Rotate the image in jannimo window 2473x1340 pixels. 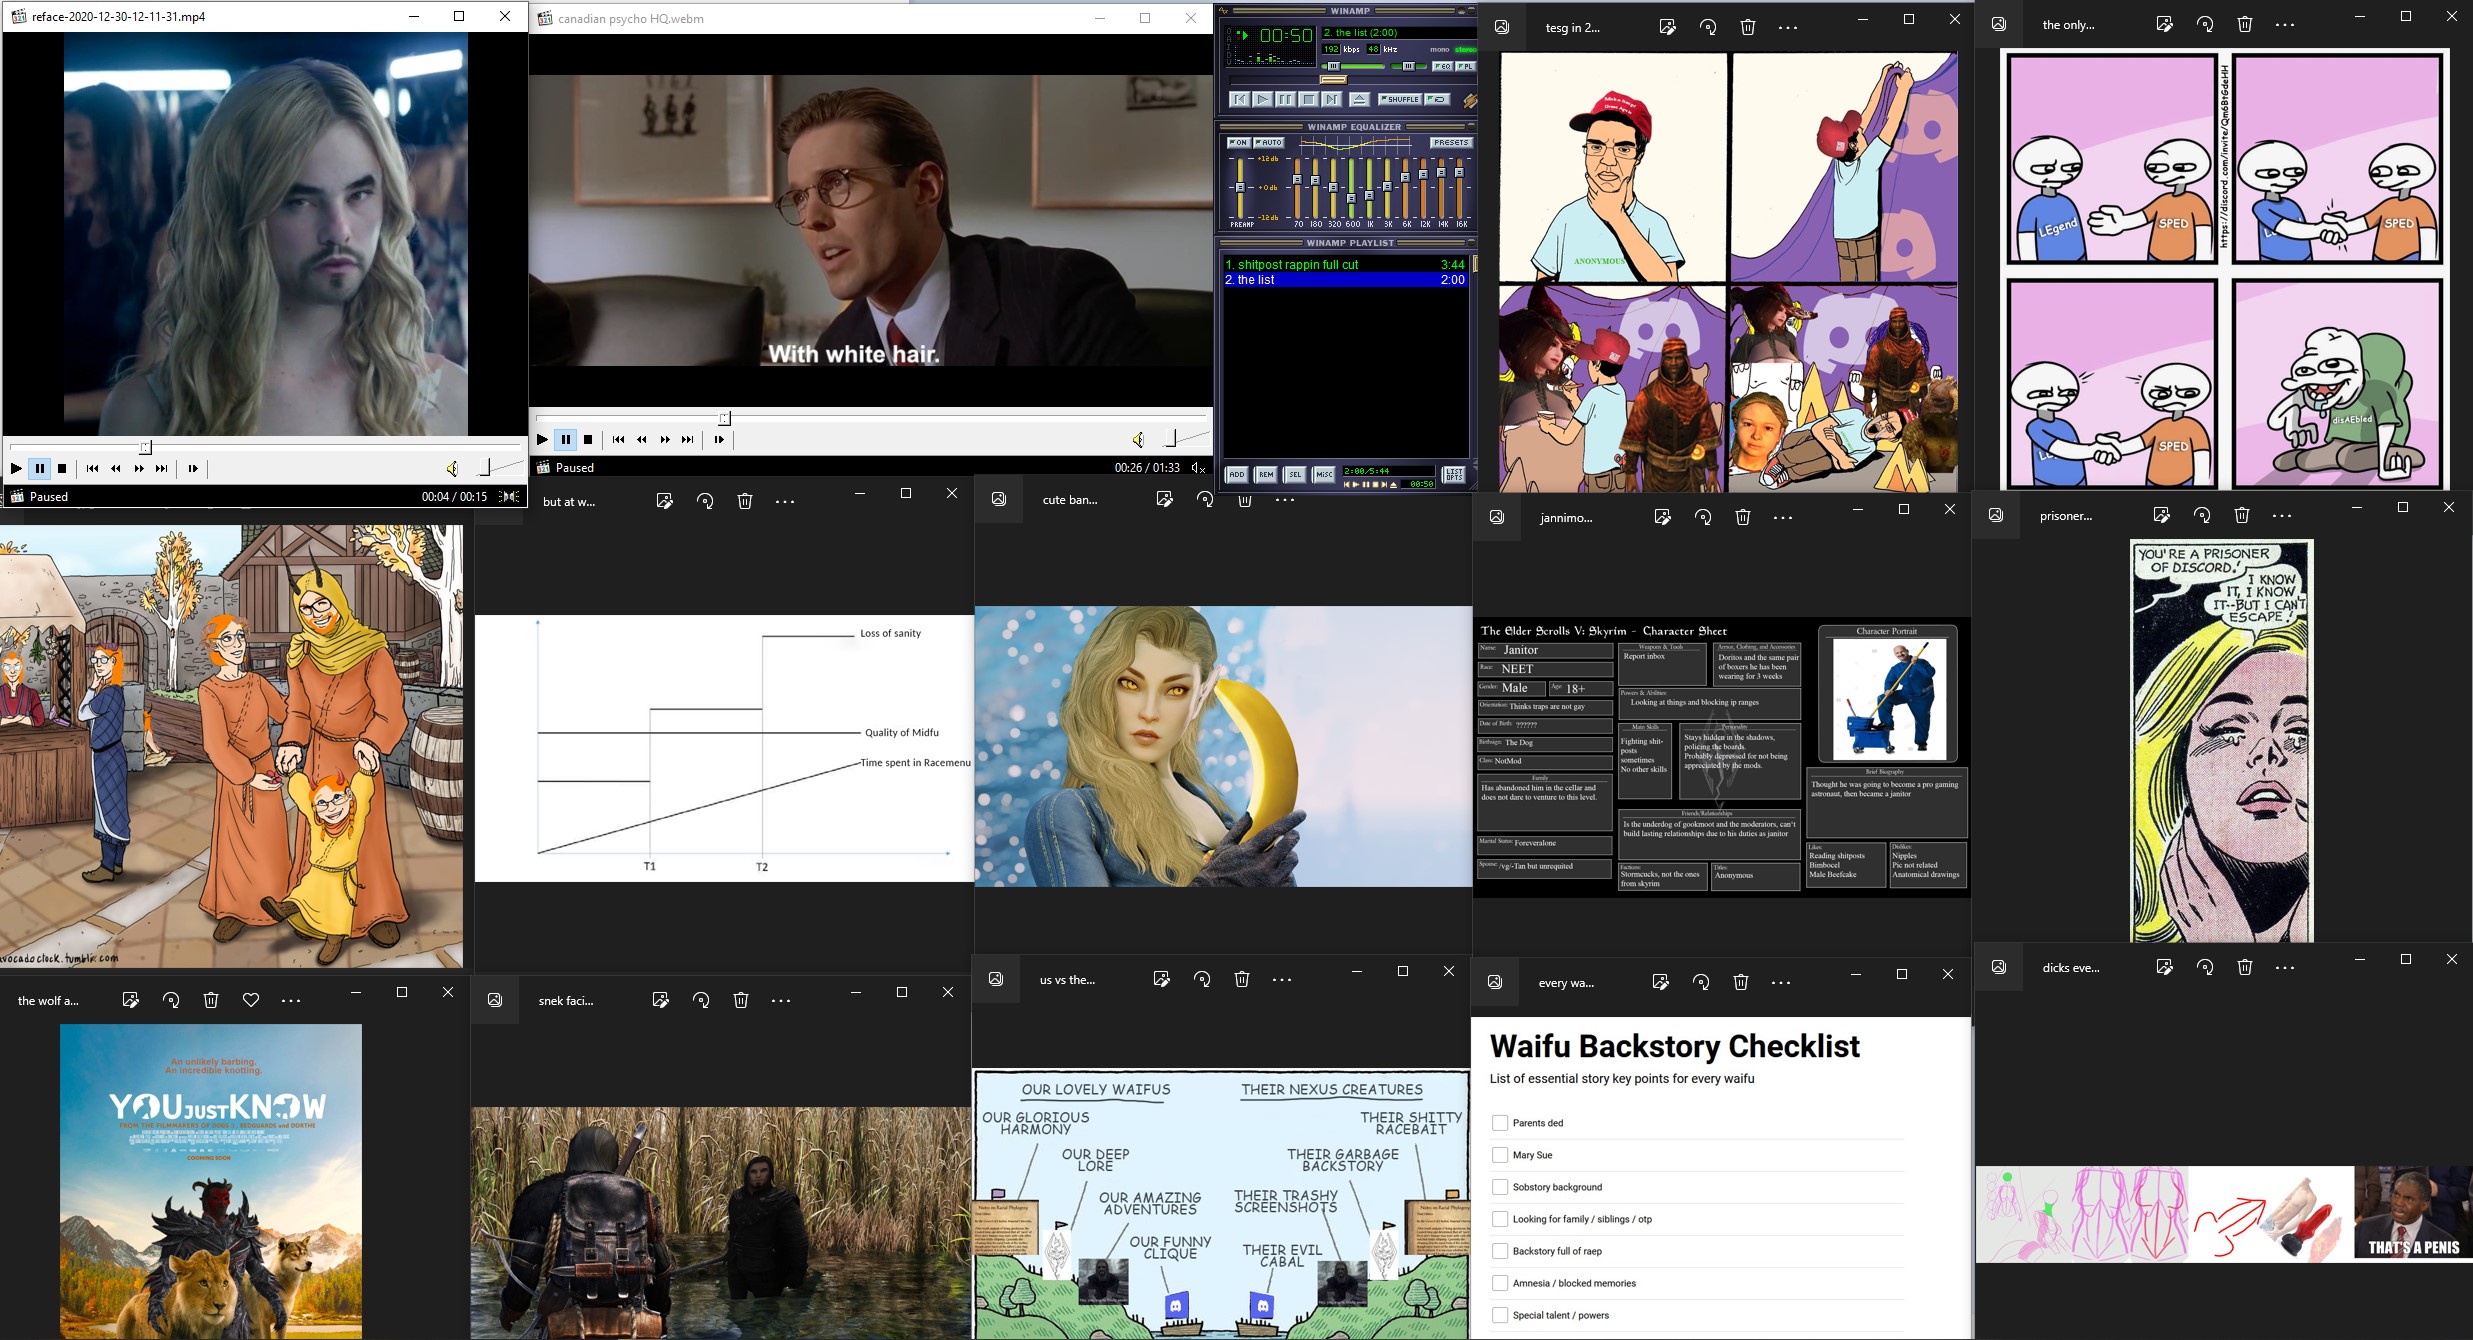point(1703,517)
